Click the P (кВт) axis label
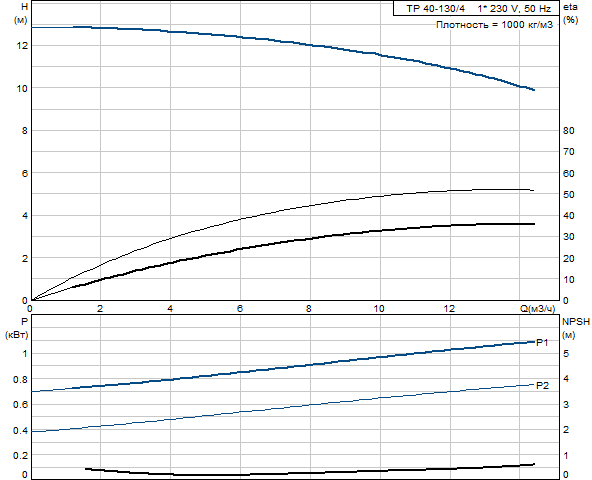The height and width of the screenshot is (480, 592). pos(17,328)
